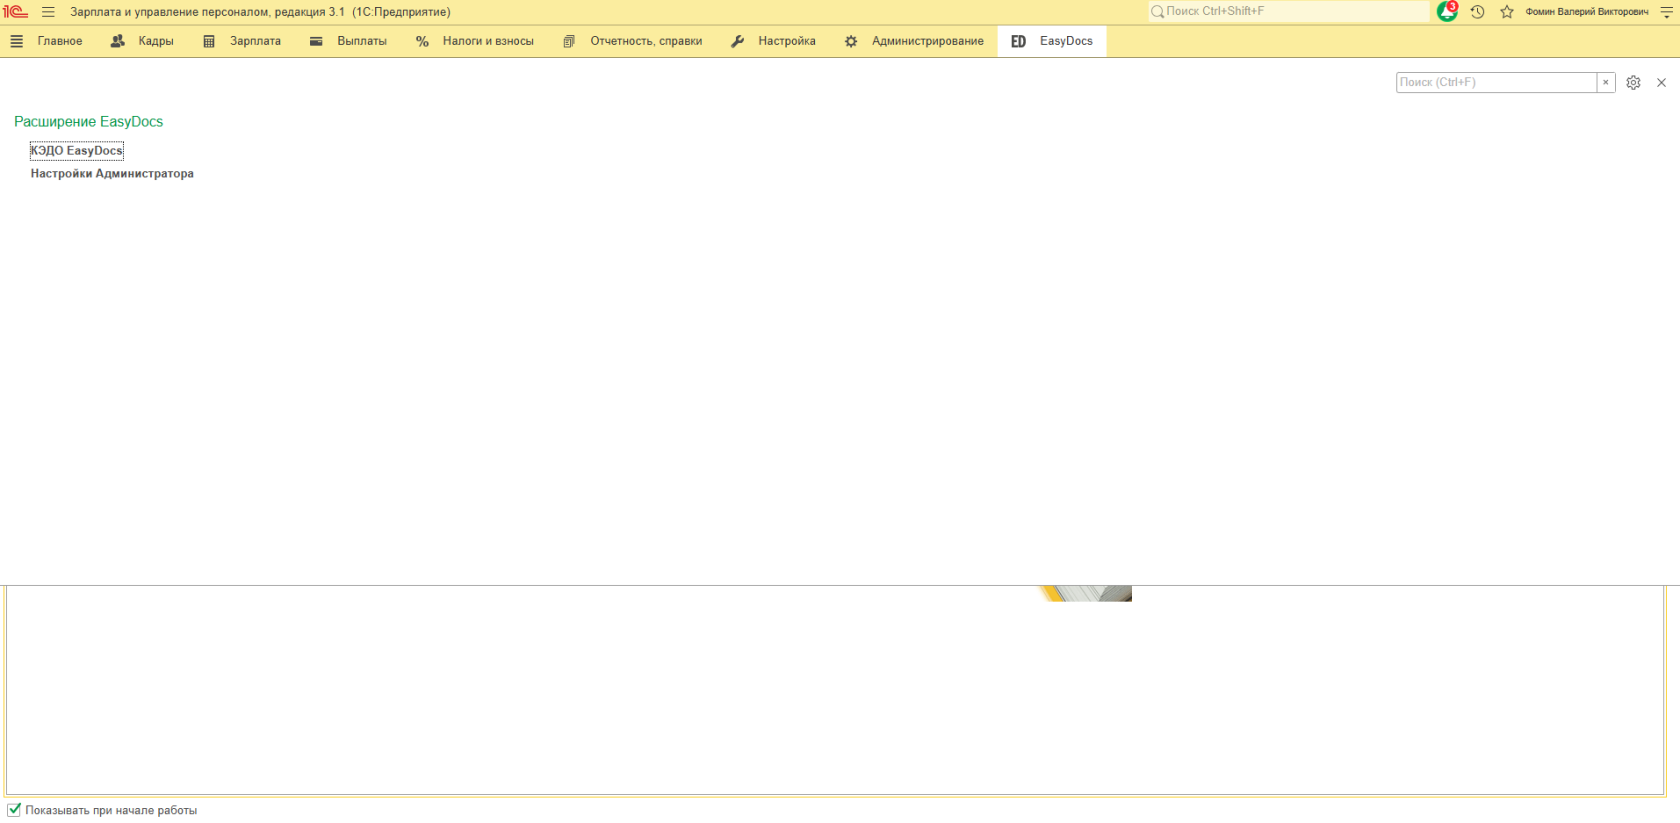Open the main menu hamburger icon

pos(48,12)
